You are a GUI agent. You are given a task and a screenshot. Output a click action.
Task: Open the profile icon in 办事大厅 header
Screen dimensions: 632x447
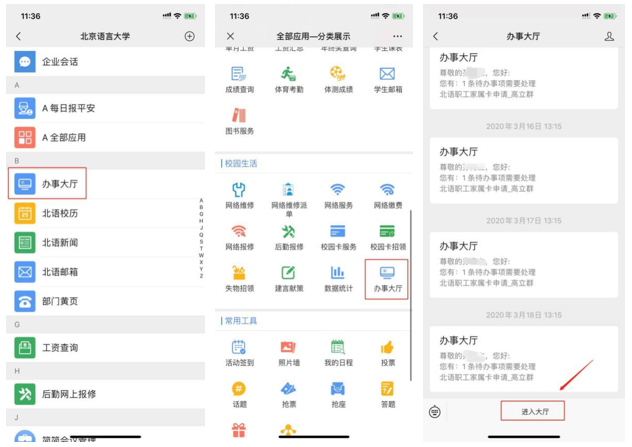coord(609,36)
